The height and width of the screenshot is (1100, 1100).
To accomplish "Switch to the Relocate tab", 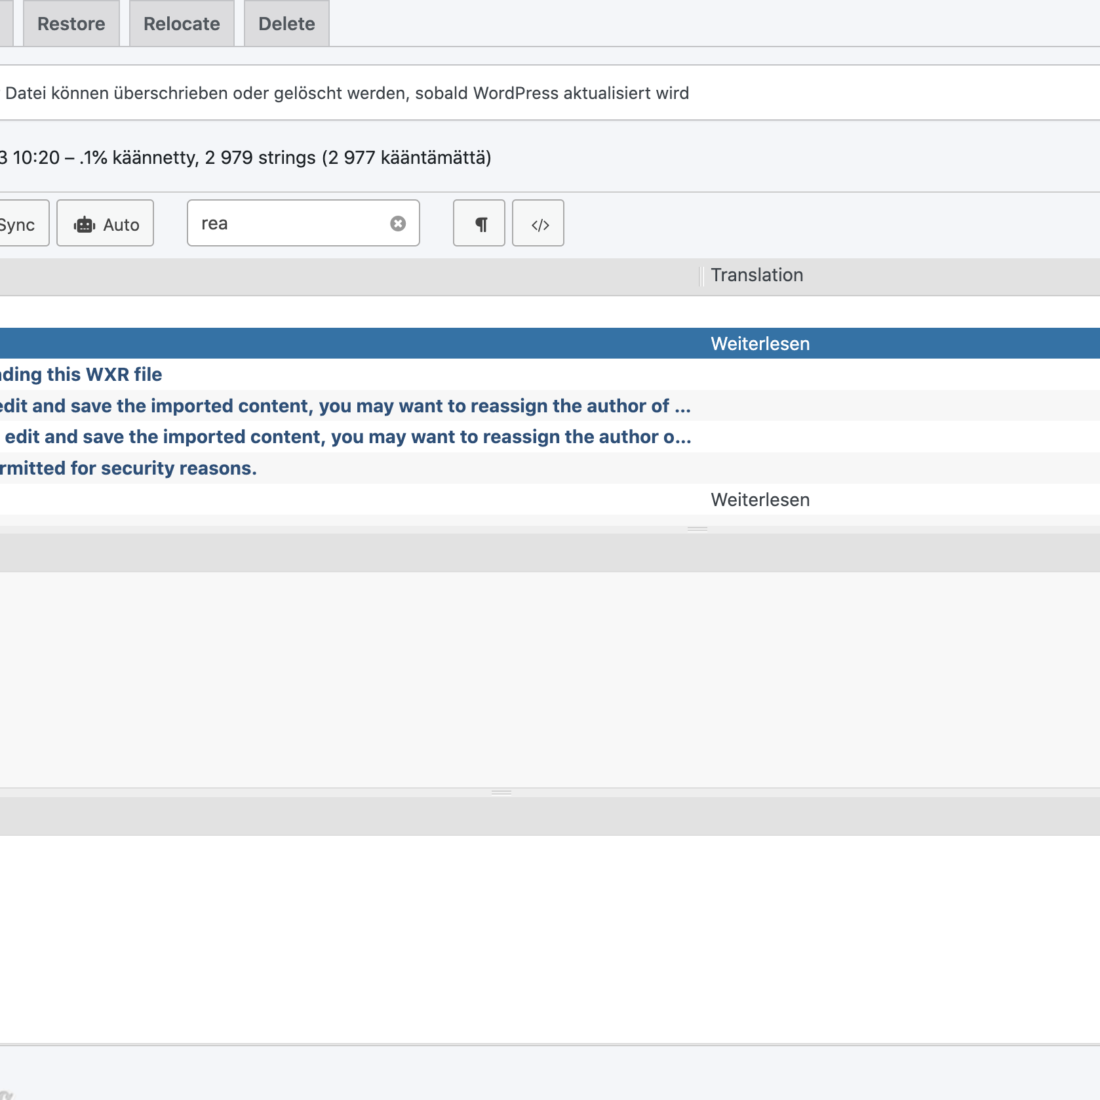I will (x=181, y=24).
